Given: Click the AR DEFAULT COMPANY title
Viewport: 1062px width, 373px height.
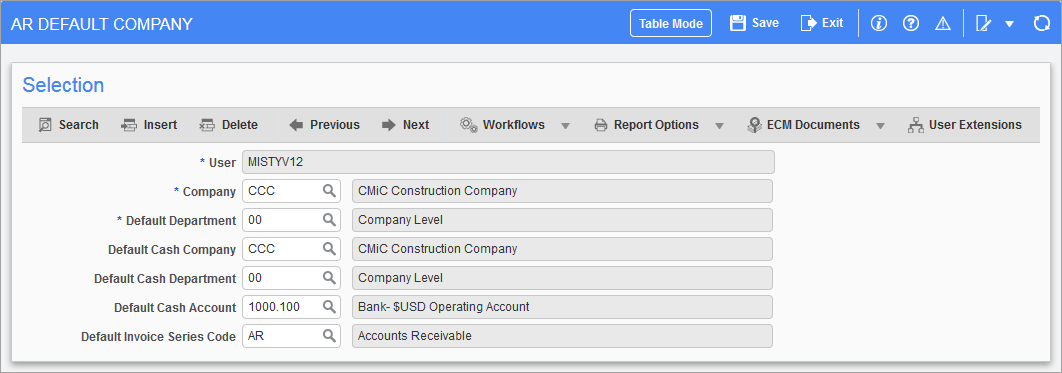Looking at the screenshot, I should 102,24.
